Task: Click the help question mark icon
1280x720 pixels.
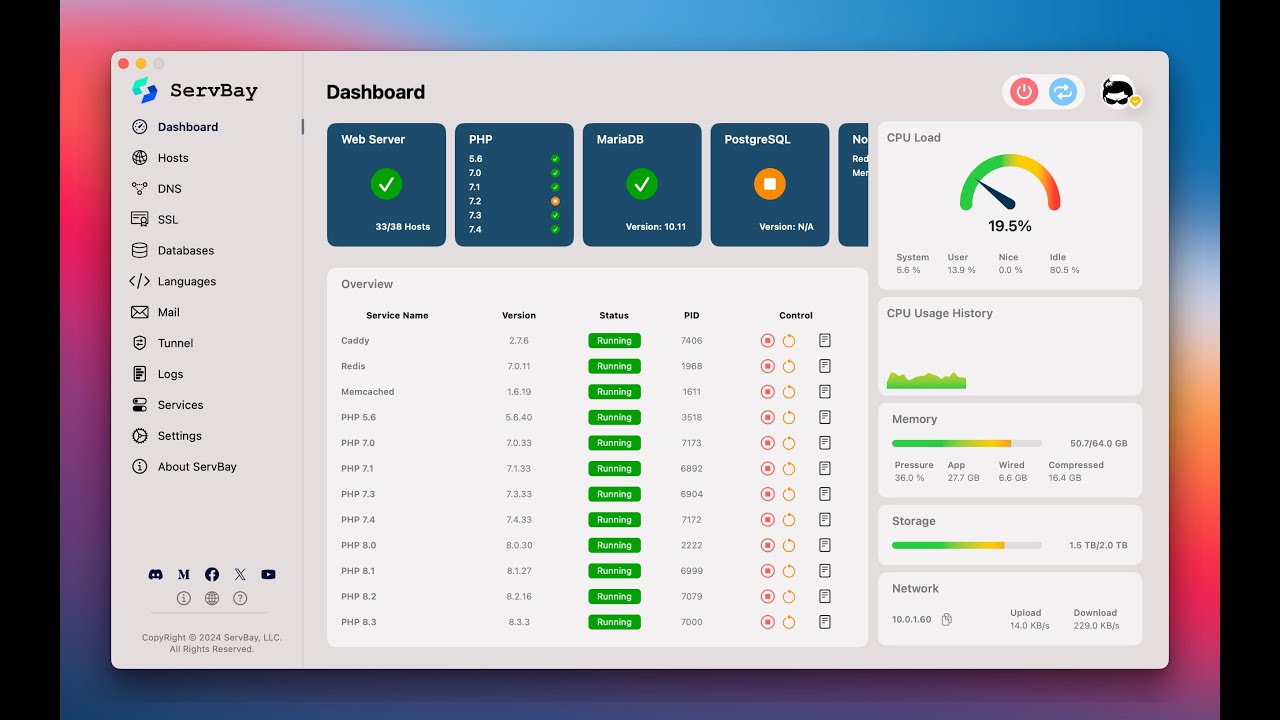Action: click(240, 598)
